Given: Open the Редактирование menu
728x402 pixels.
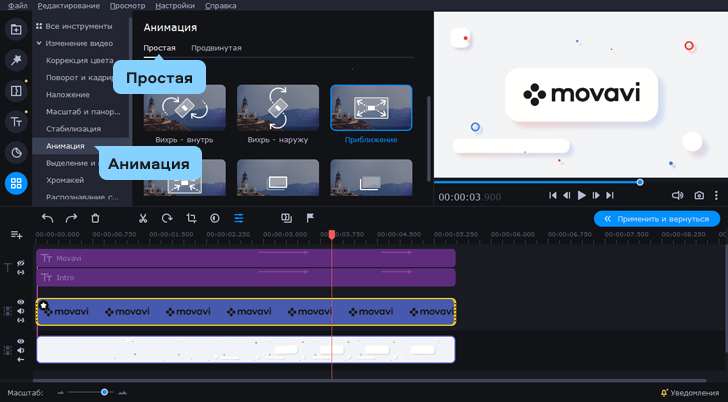Looking at the screenshot, I should 69,6.
